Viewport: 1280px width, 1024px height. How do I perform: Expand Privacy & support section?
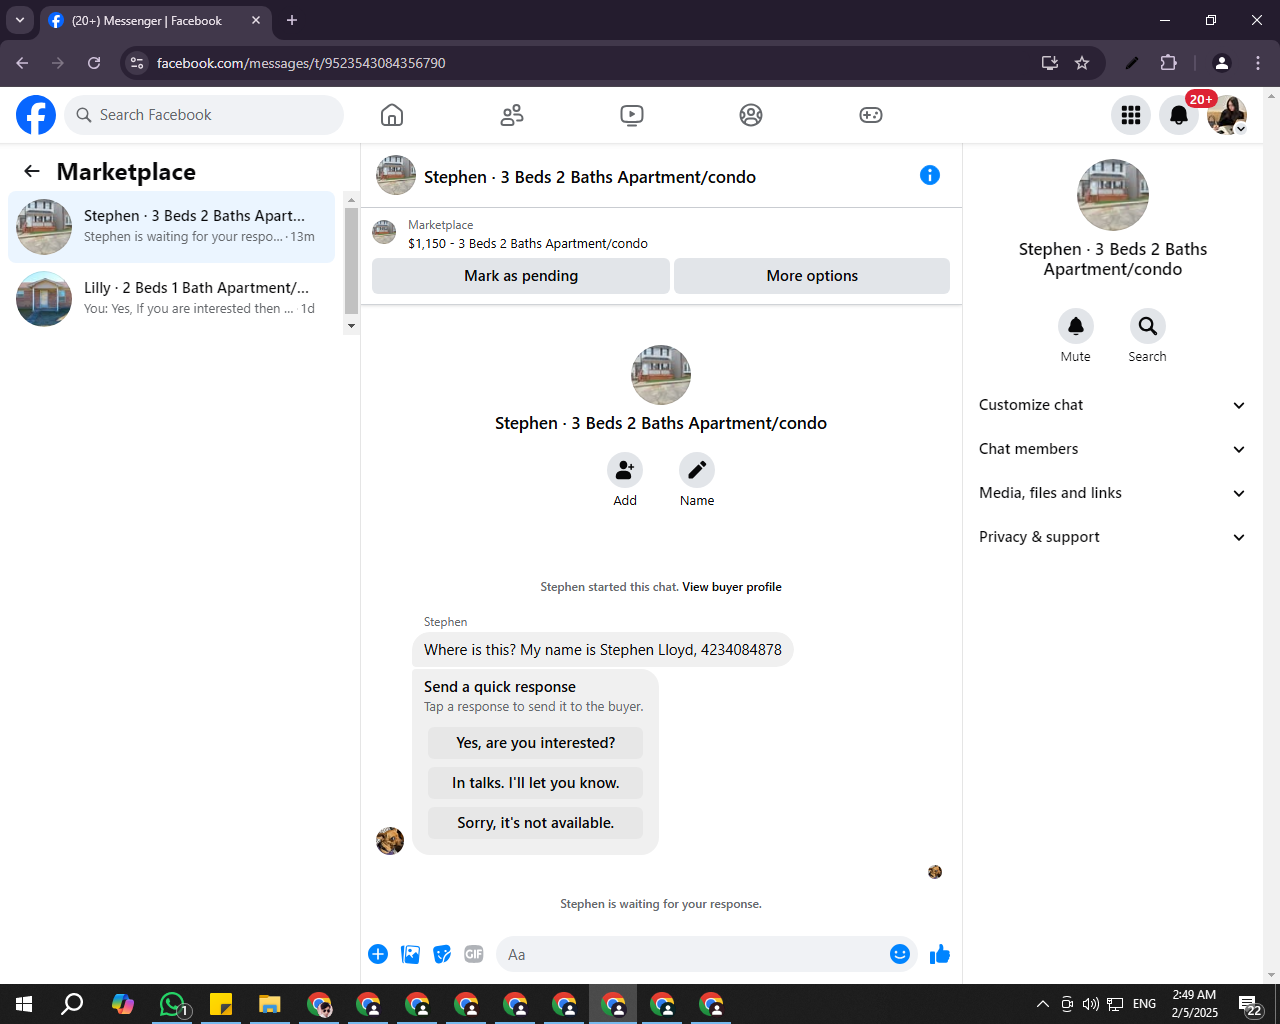[x=1113, y=537]
